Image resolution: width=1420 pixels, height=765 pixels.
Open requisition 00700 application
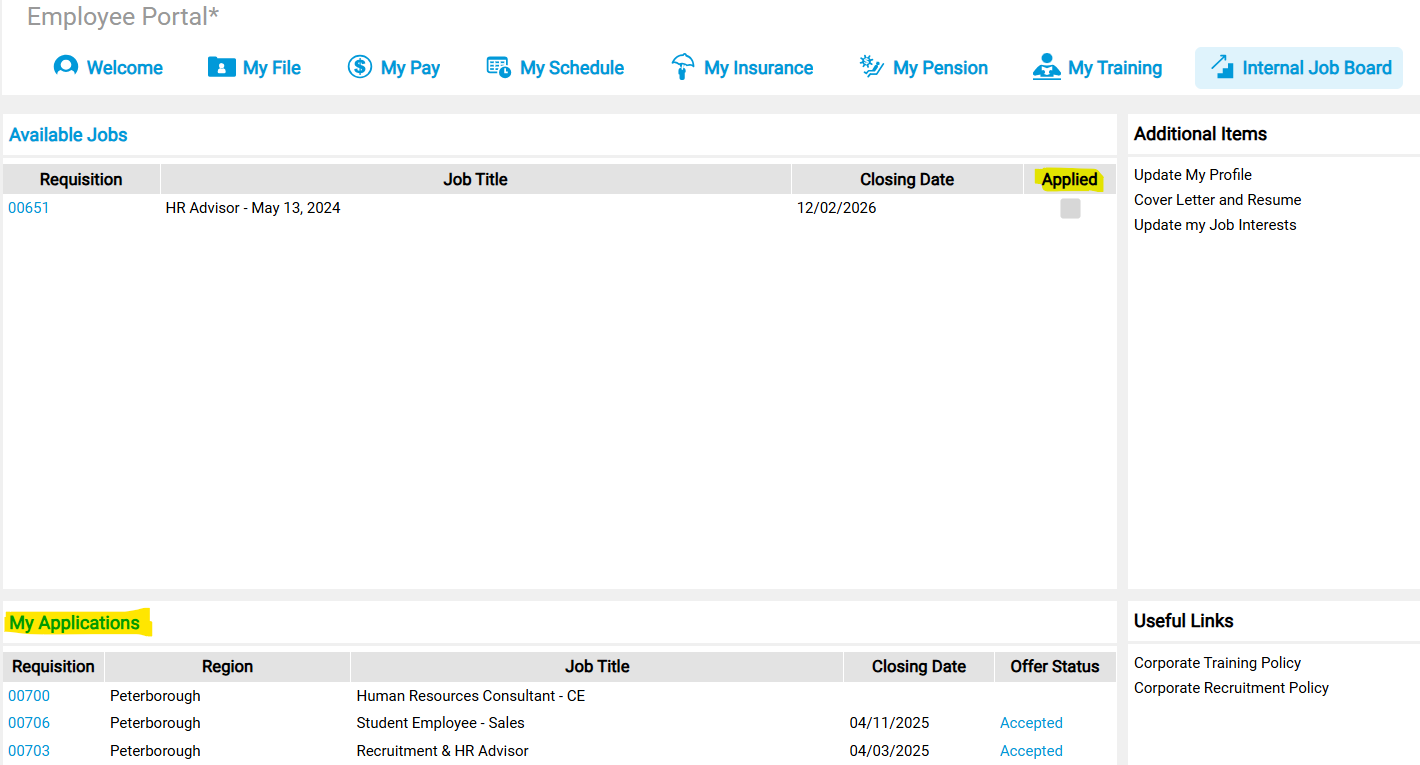[29, 696]
